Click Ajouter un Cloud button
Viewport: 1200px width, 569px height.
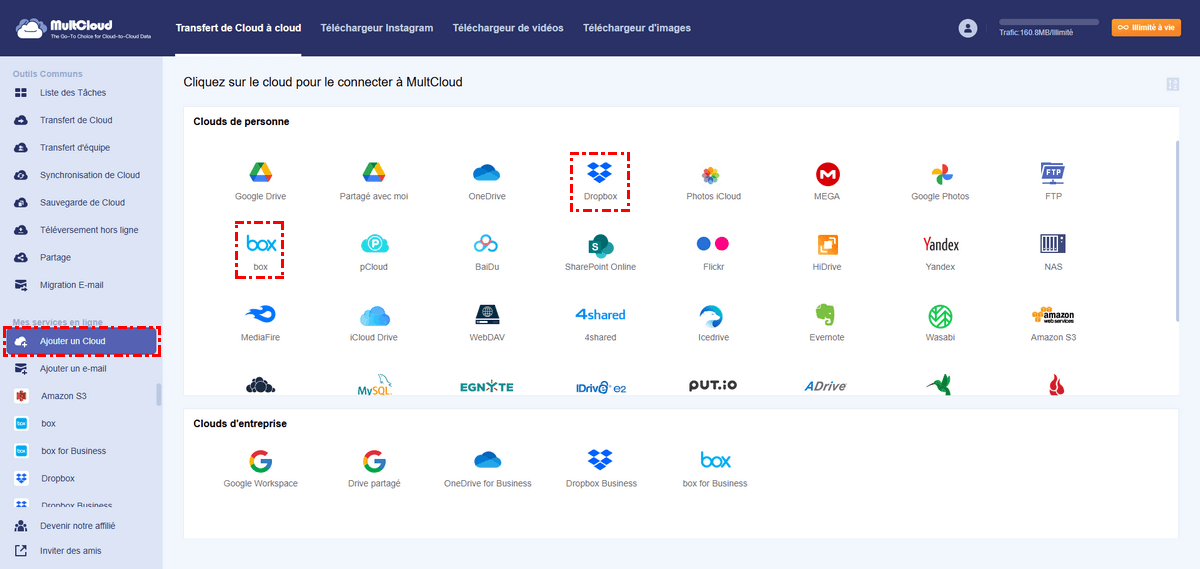[x=81, y=341]
